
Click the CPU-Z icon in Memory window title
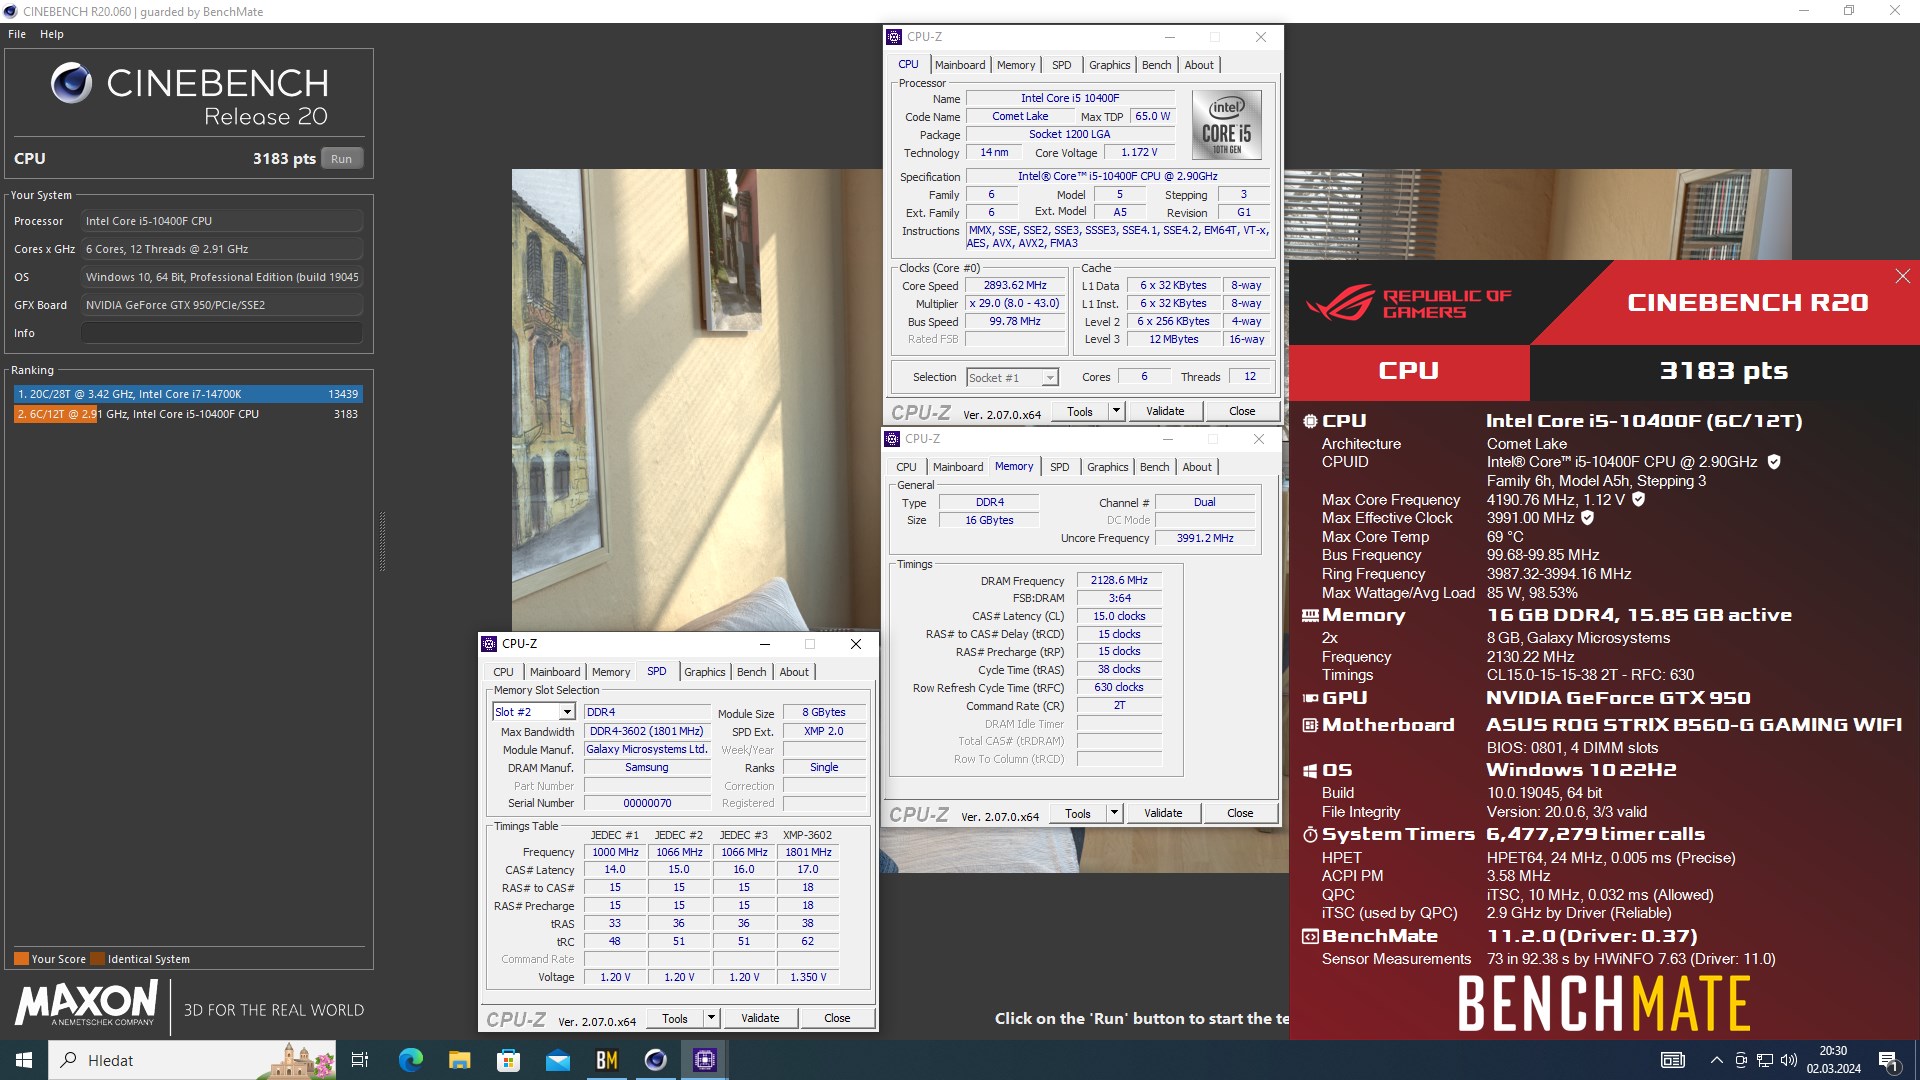[x=892, y=439]
